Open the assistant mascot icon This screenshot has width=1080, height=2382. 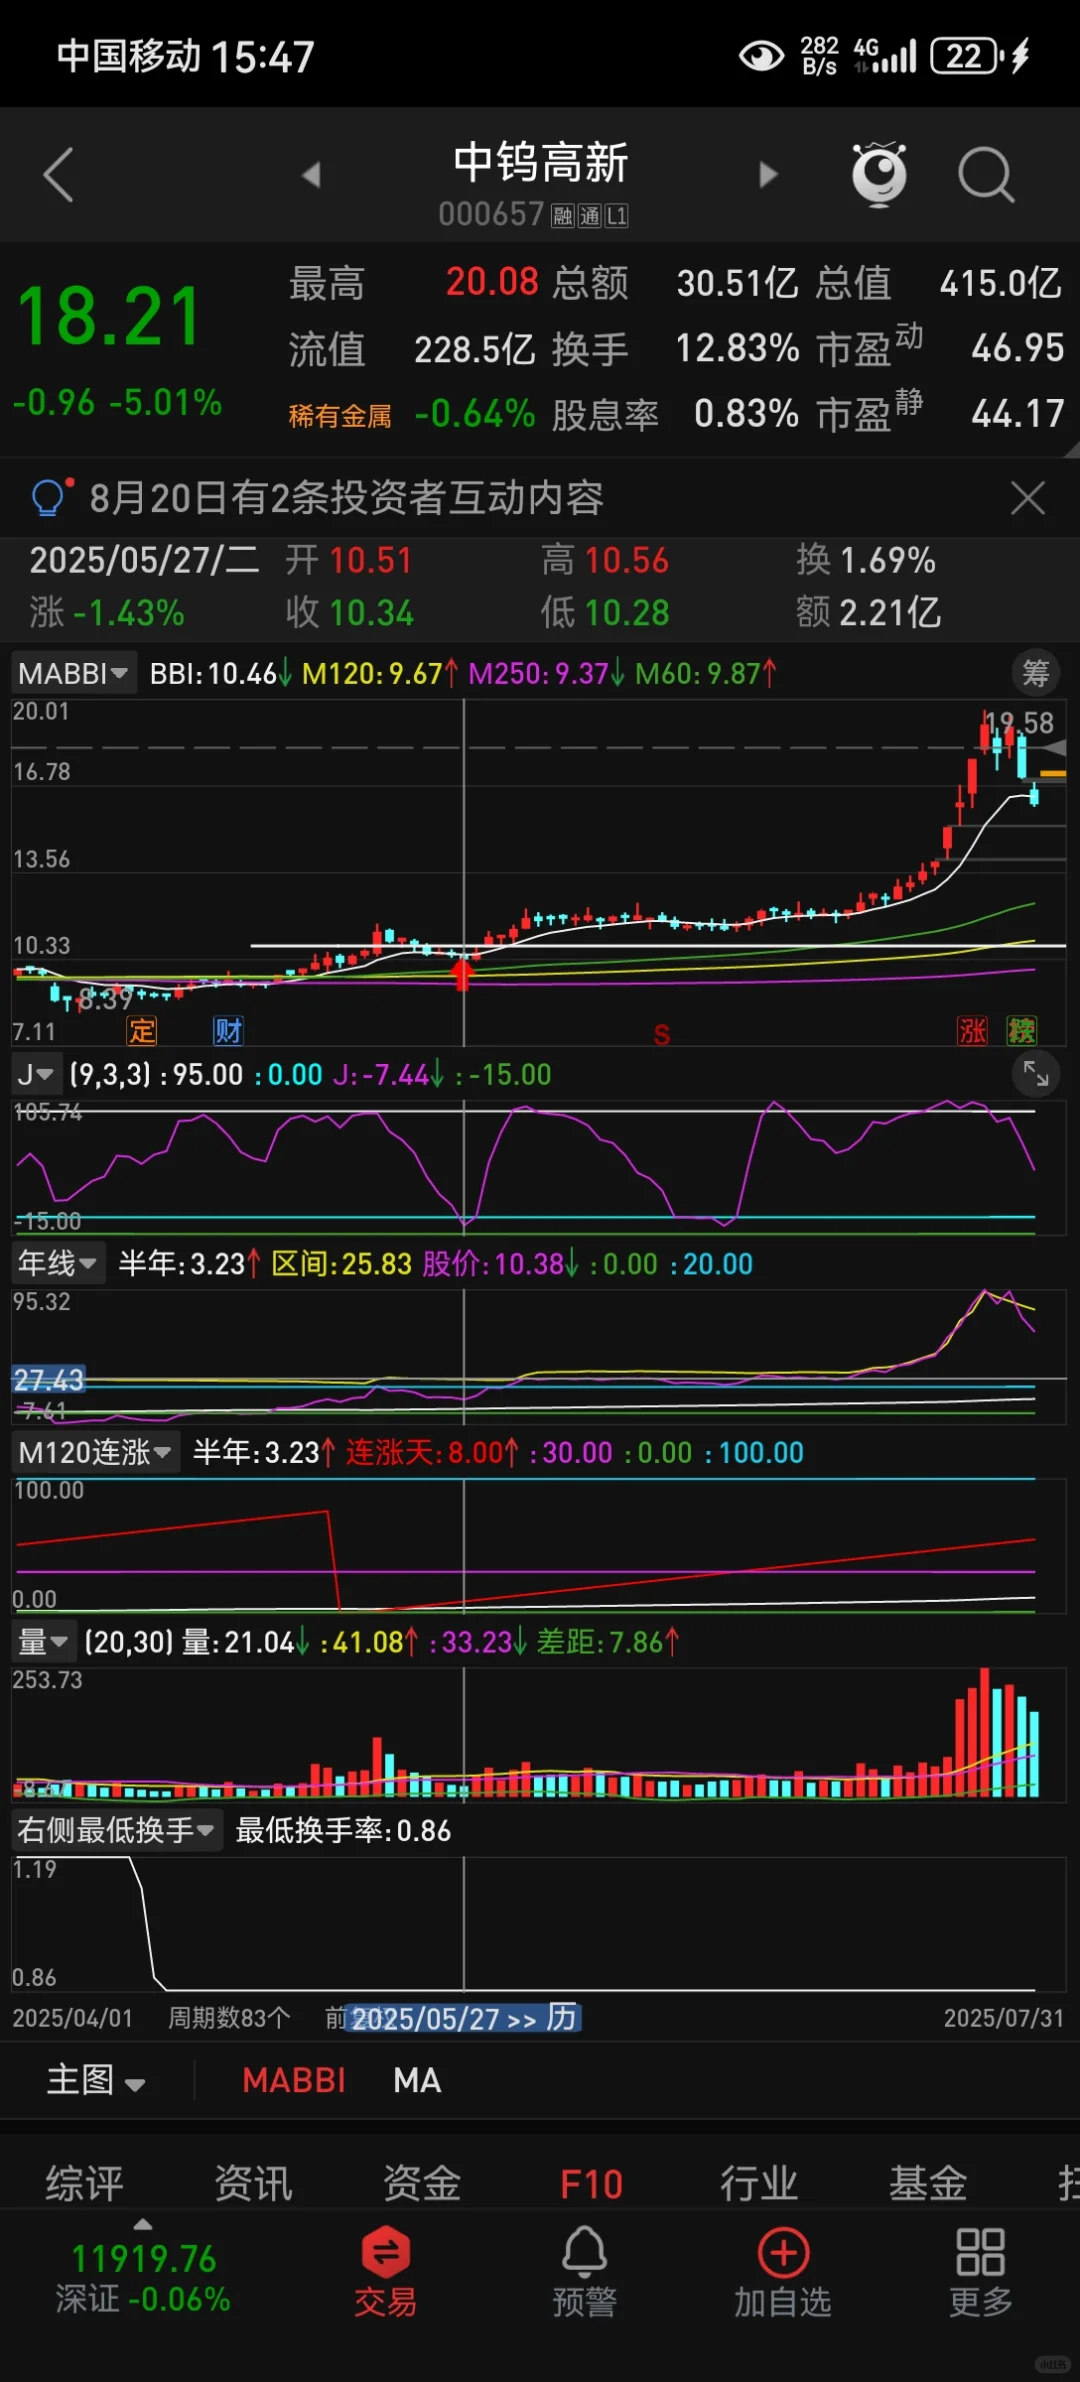(879, 174)
